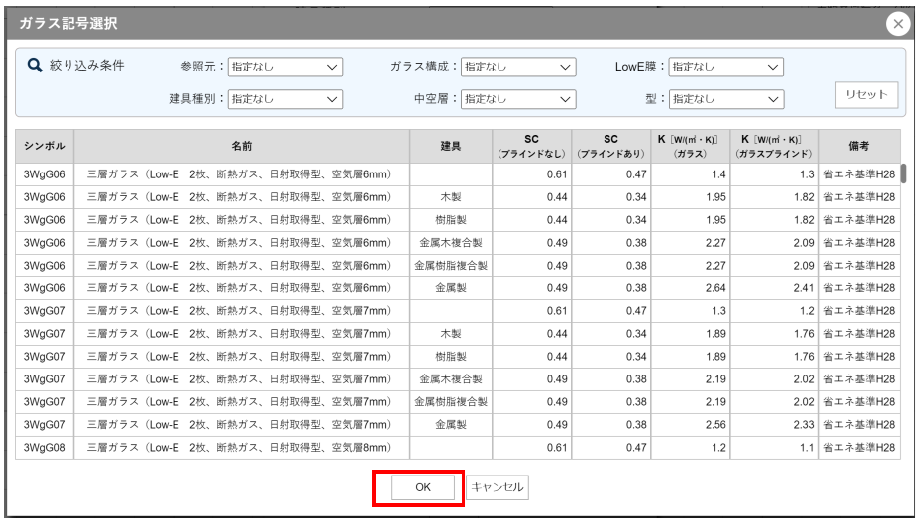
Task: Expand the ガラス構成 filter dropdown
Action: pyautogui.click(x=519, y=67)
